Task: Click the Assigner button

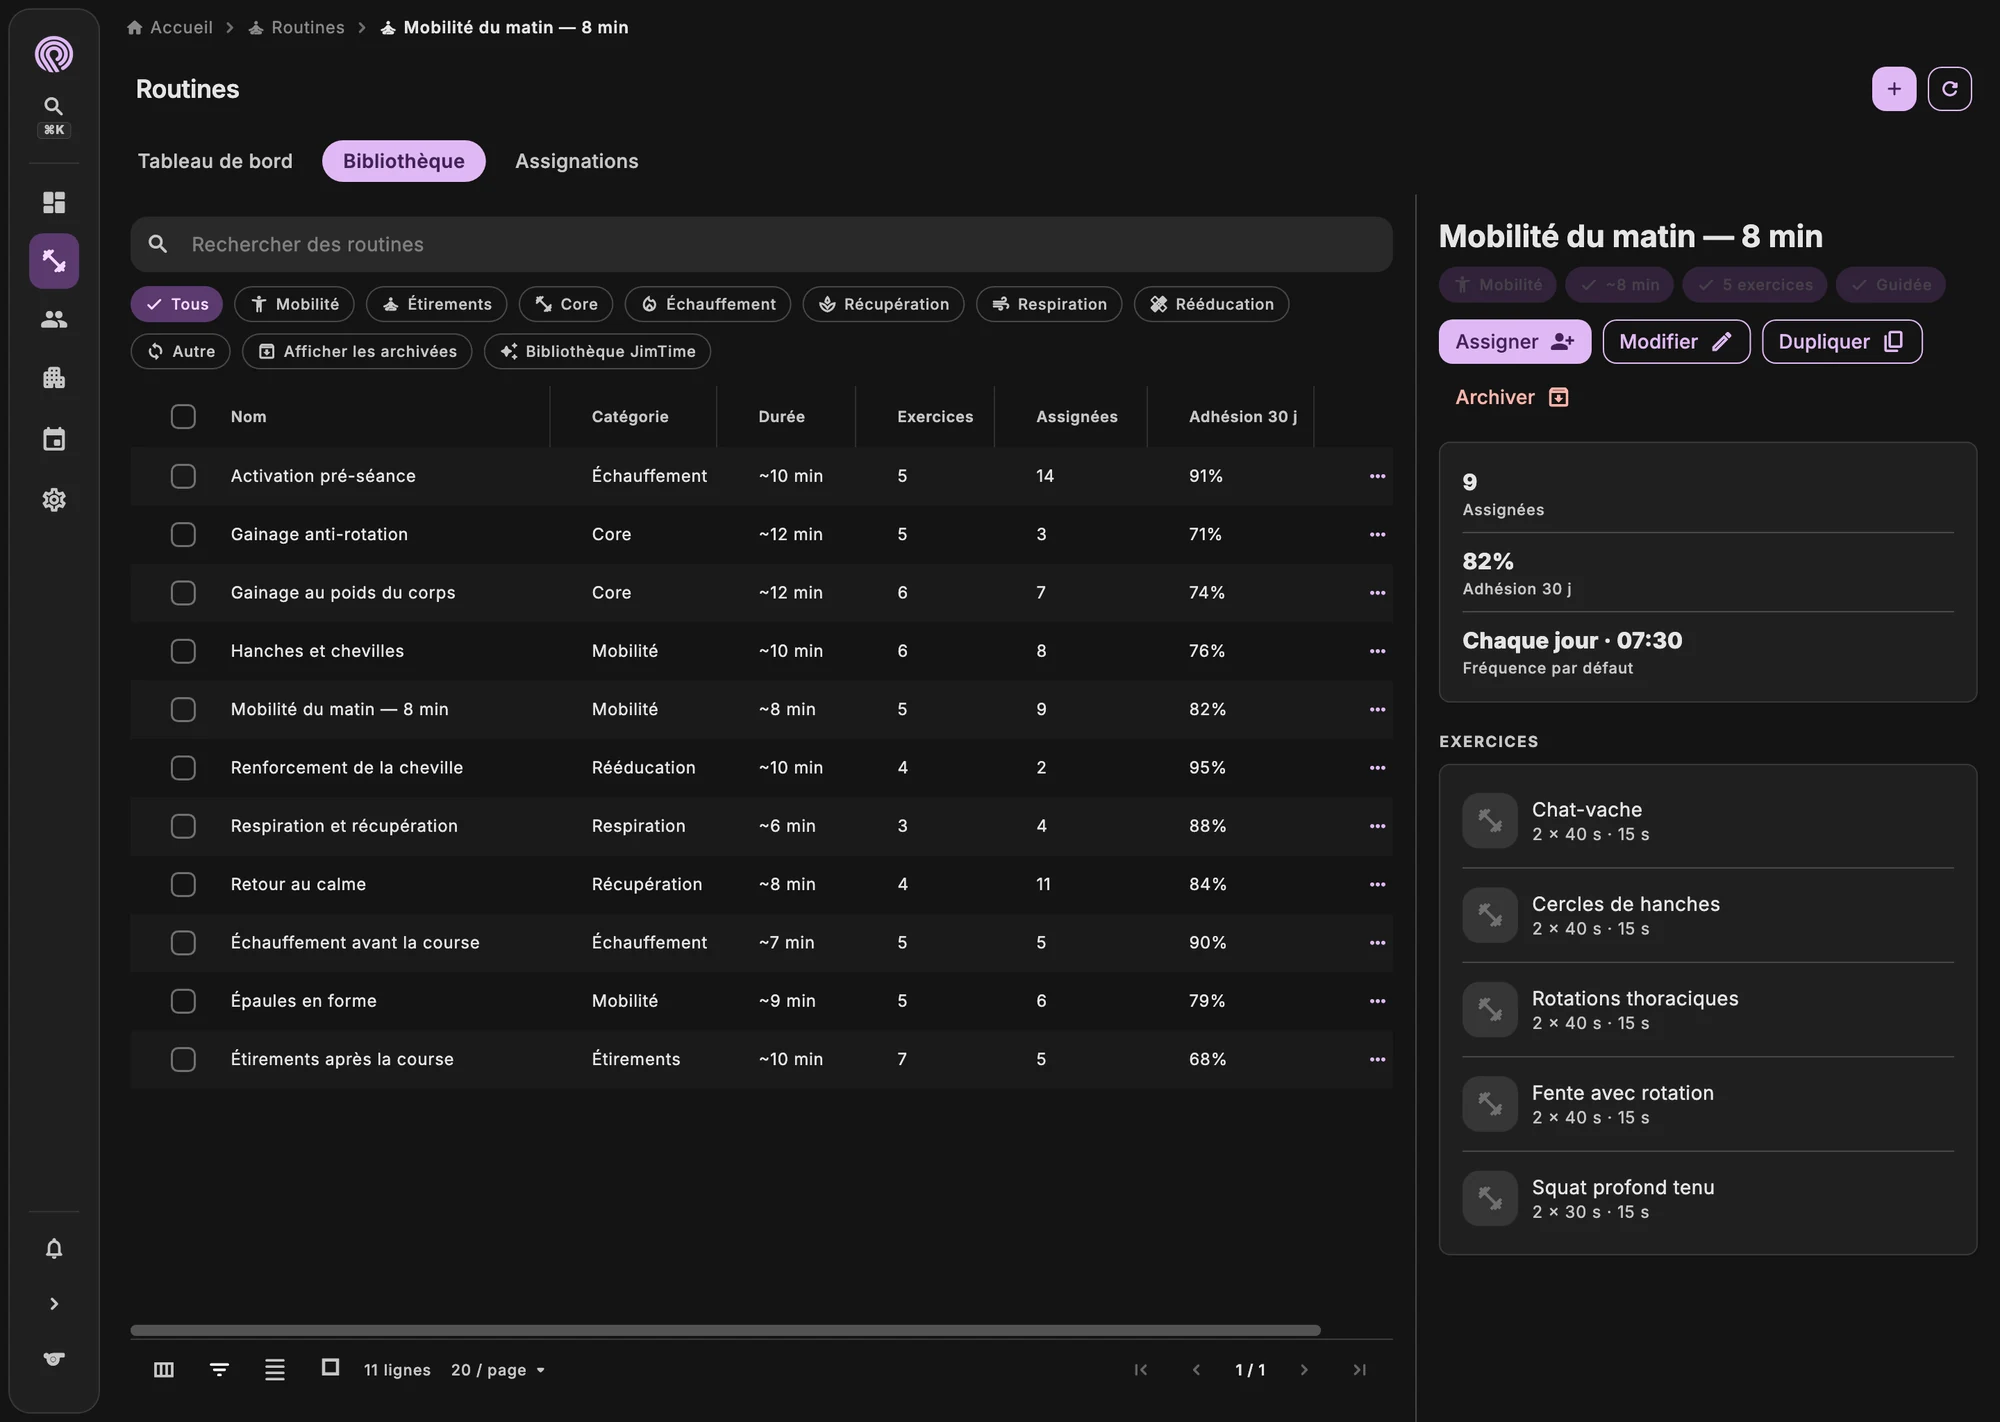Action: point(1514,342)
